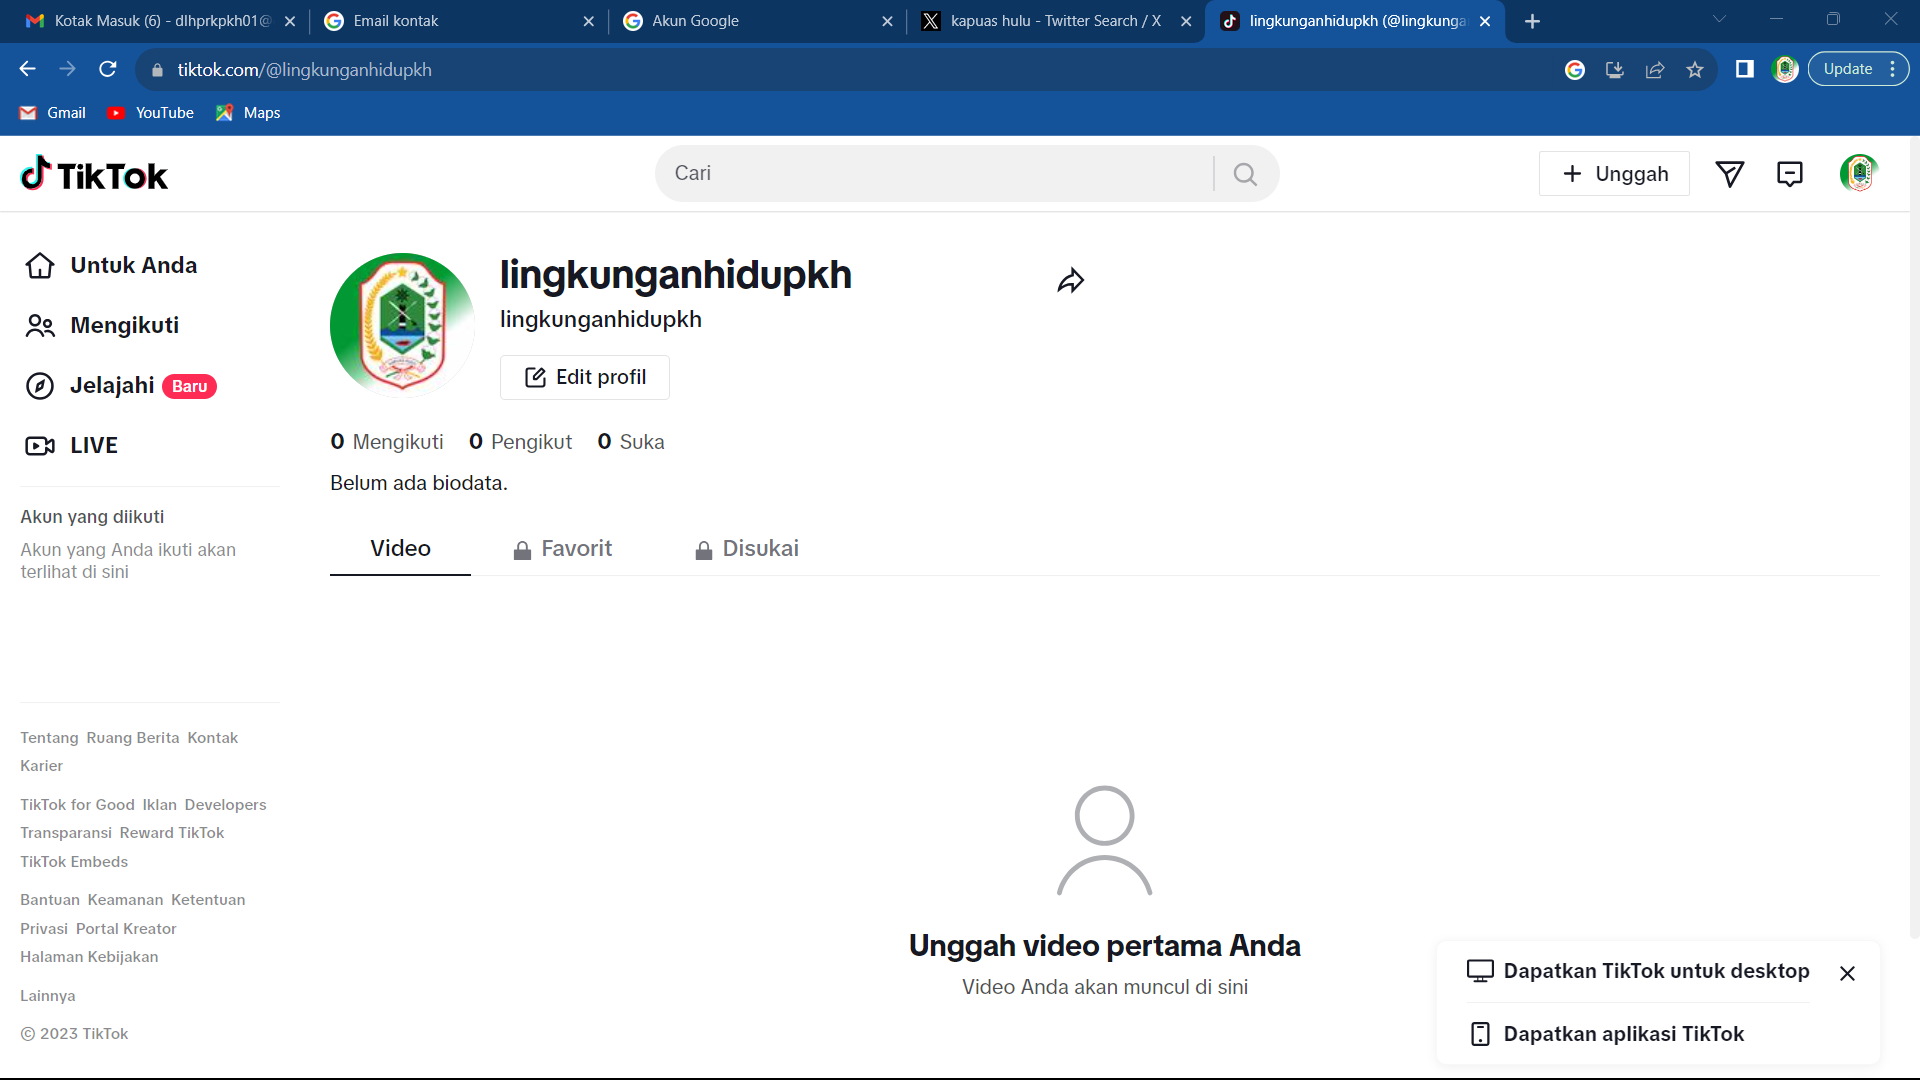
Task: Toggle the browser side panel
Action: [x=1745, y=69]
